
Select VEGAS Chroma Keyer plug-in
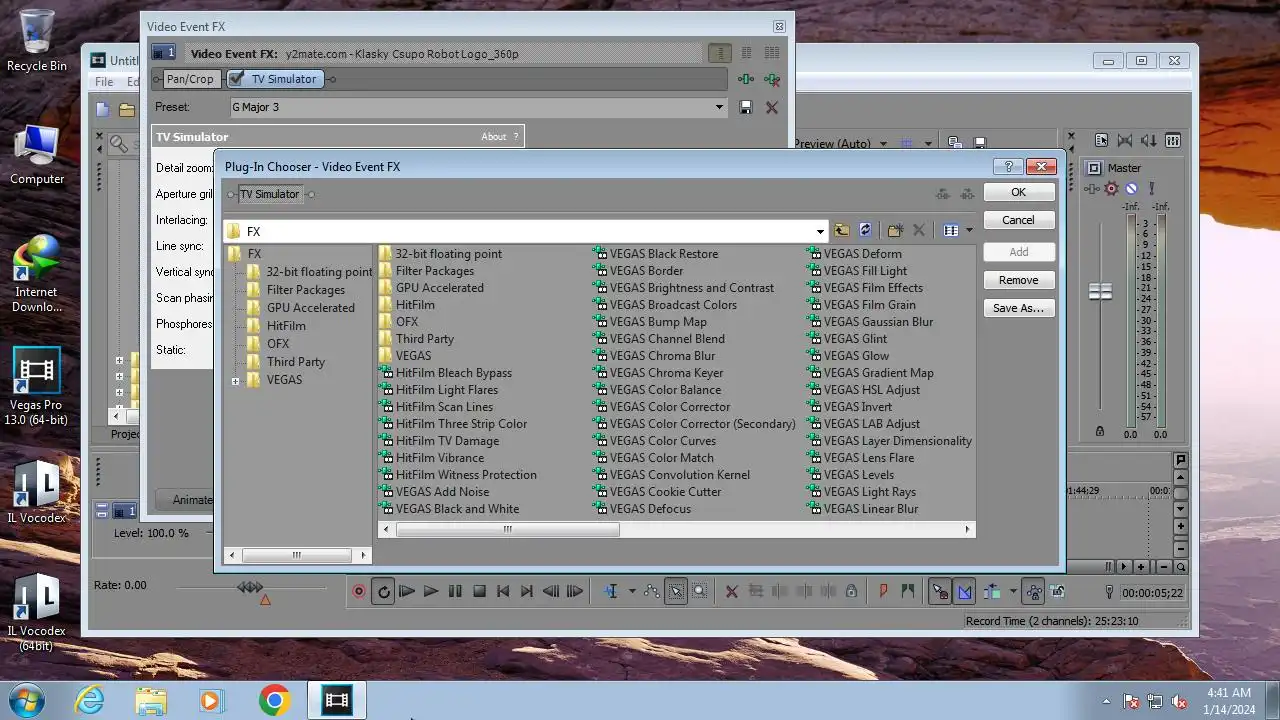tap(658, 373)
